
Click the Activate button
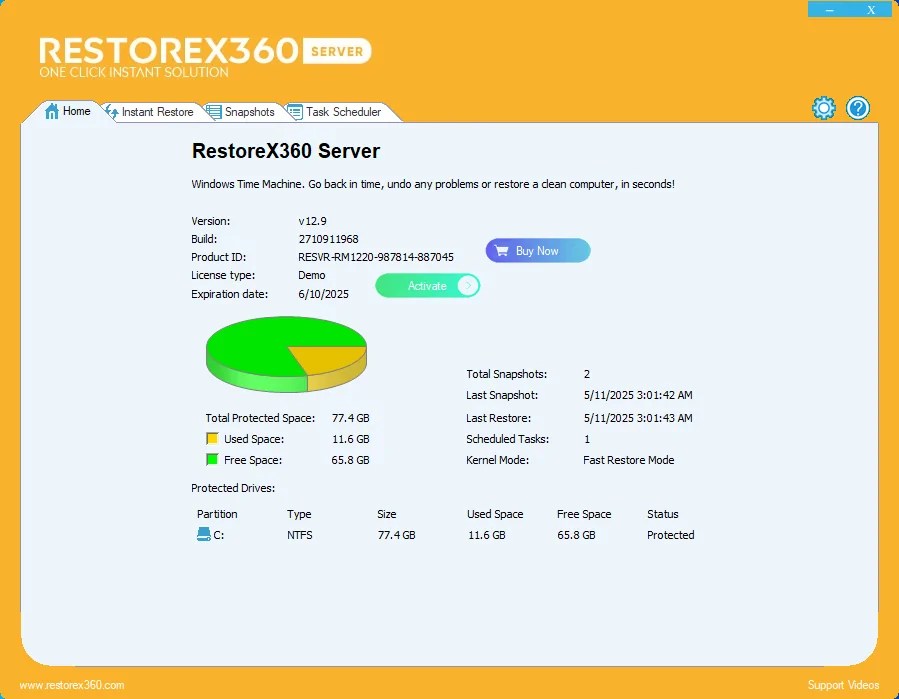(428, 286)
